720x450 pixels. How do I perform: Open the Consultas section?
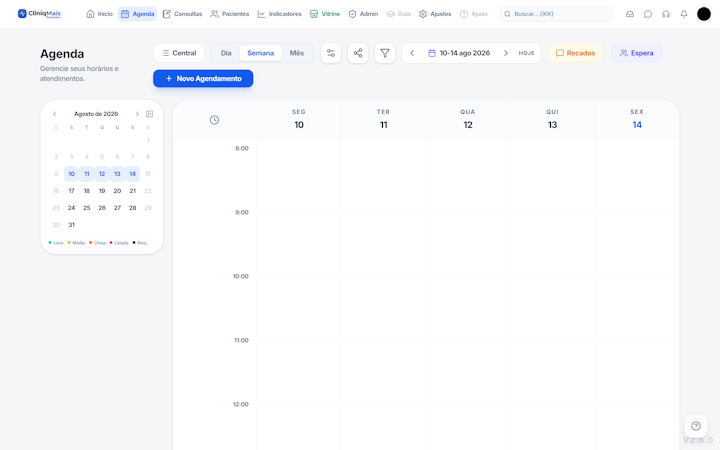(182, 14)
